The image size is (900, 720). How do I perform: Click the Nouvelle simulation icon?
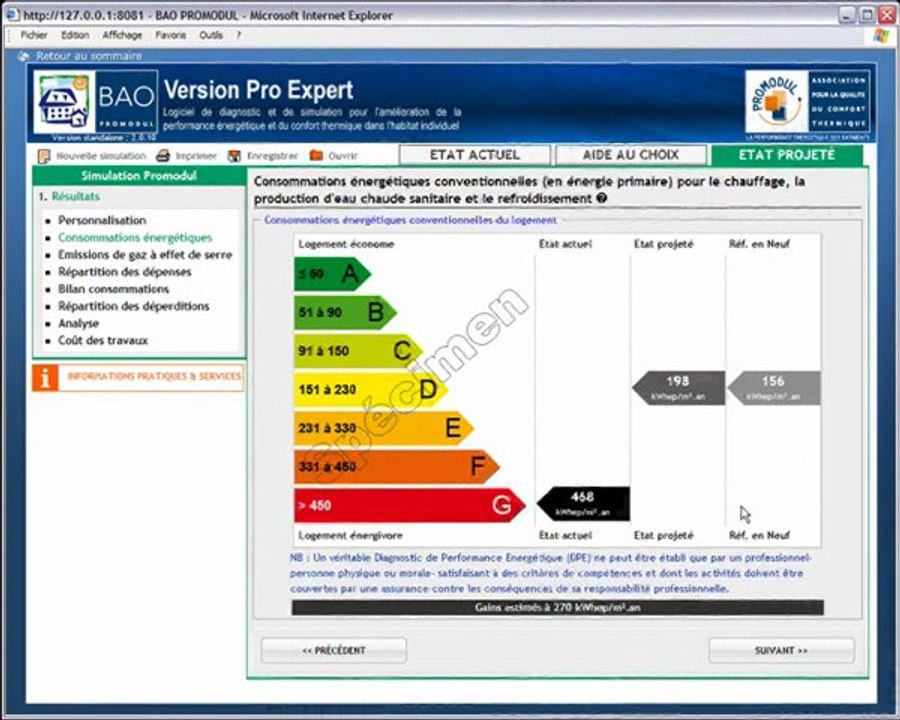point(44,156)
